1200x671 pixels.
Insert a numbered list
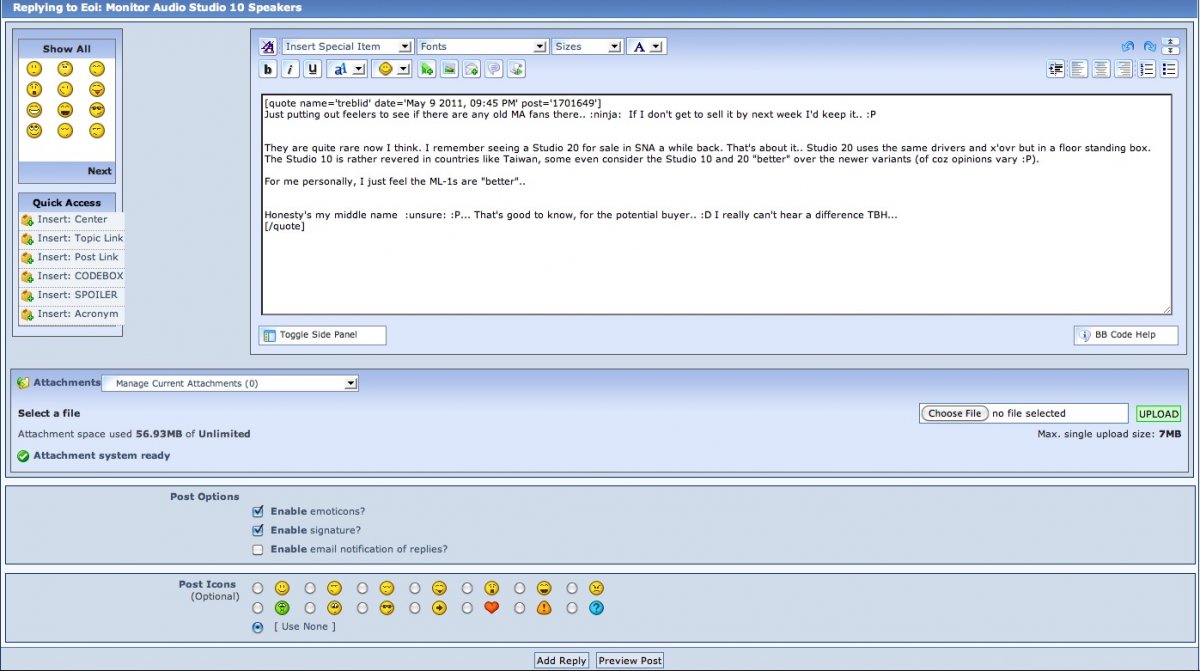coord(1147,69)
